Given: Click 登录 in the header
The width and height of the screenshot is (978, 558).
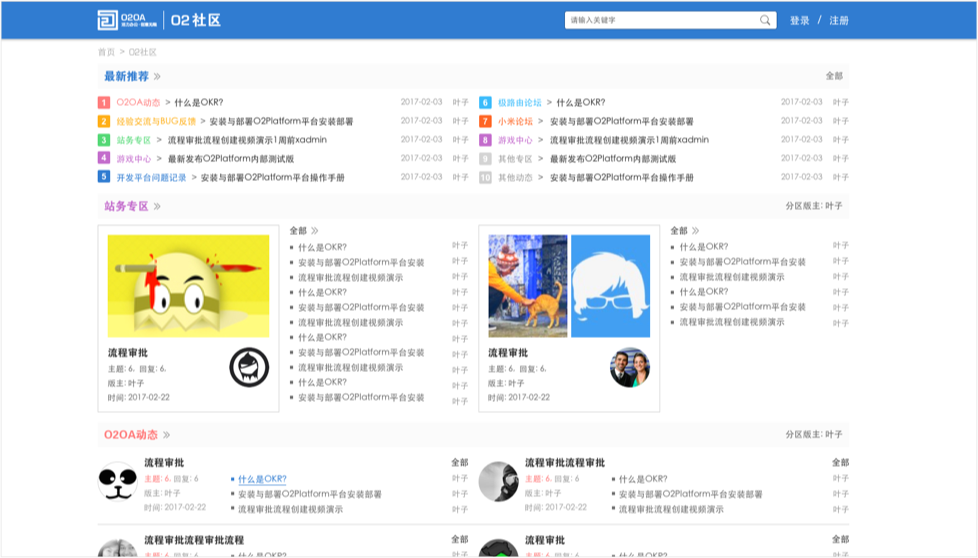Looking at the screenshot, I should click(x=800, y=20).
